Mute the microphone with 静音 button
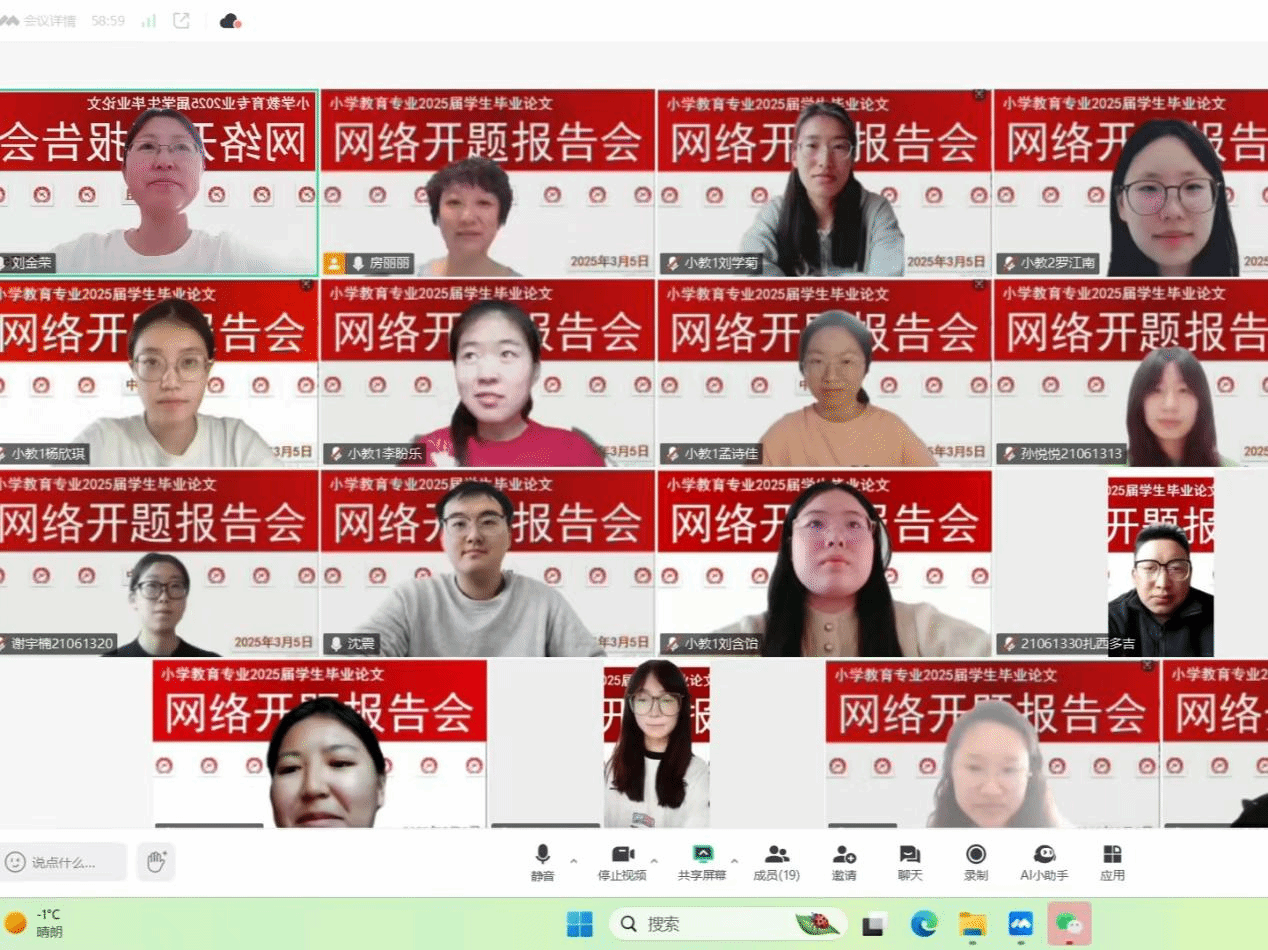Viewport: 1268px width, 950px height. click(542, 861)
